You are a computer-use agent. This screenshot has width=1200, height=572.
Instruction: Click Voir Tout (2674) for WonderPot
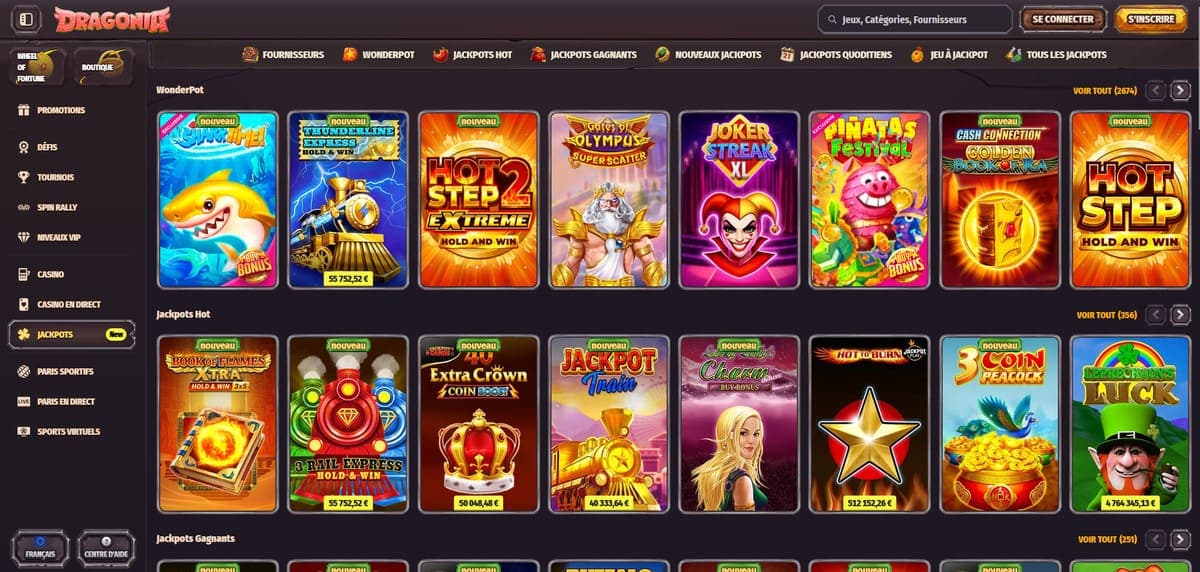[x=1105, y=90]
